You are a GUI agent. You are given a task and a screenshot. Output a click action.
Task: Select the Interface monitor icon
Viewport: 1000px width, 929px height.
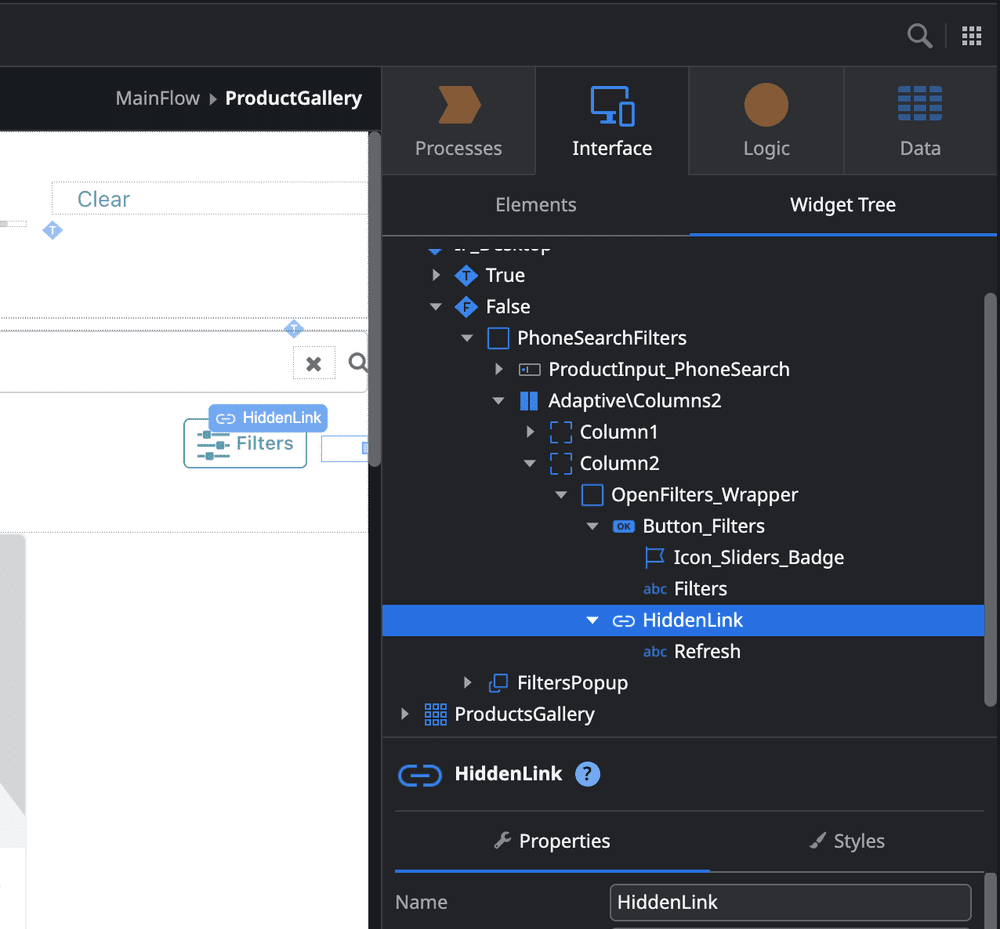611,103
